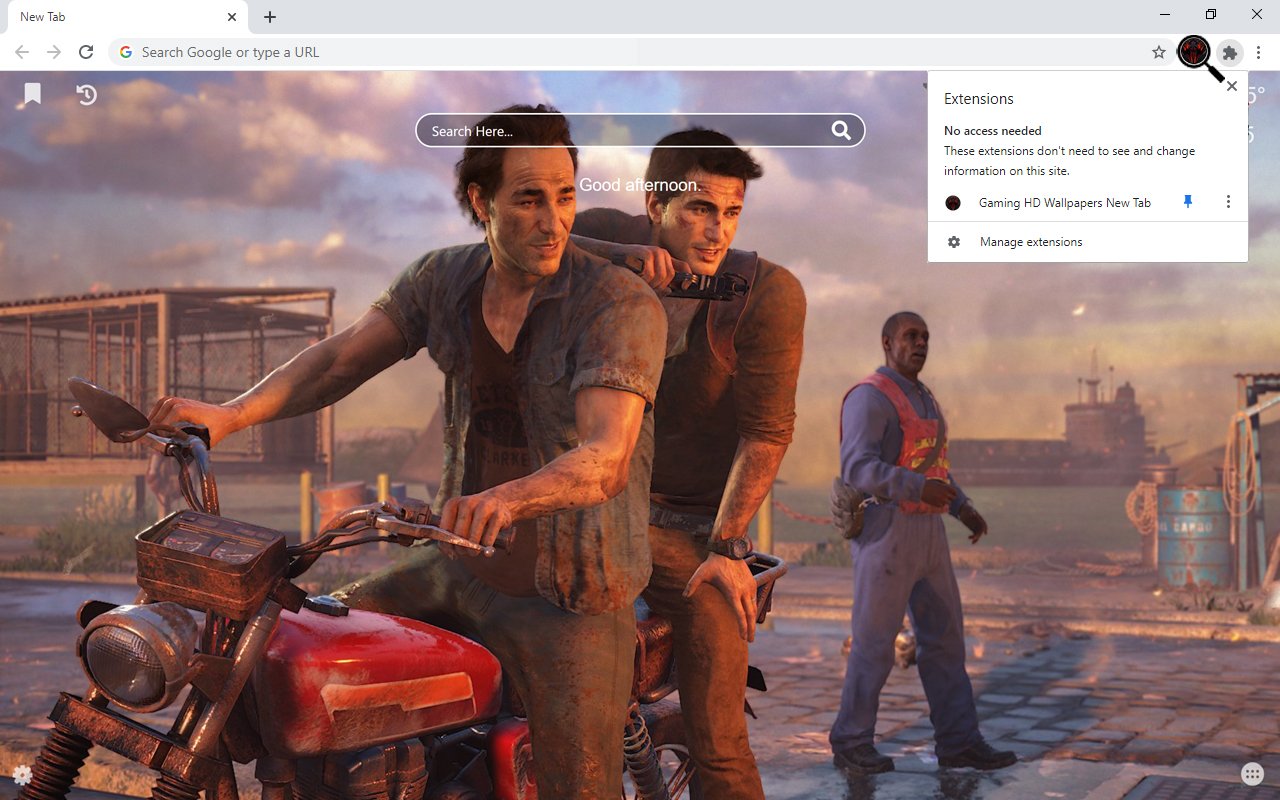Click the Extensions popup heading
Screen dimensions: 1280x800
pyautogui.click(x=979, y=99)
